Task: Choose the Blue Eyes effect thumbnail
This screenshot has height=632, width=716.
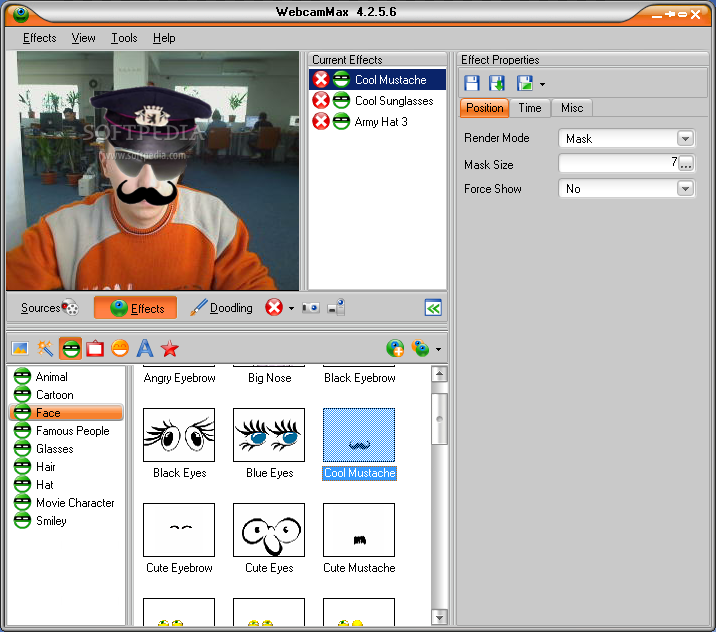Action: (x=269, y=435)
